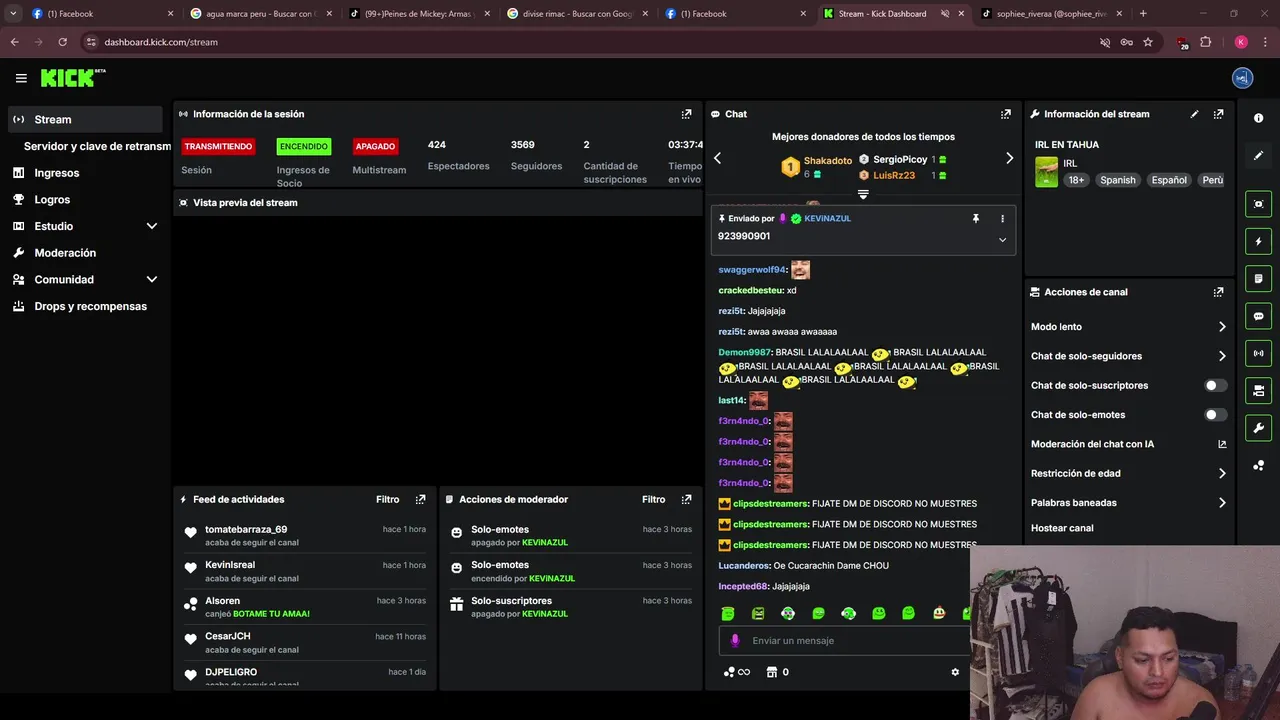
Task: Toggle the stream preview widget icon in sidebar
Action: tap(1258, 204)
